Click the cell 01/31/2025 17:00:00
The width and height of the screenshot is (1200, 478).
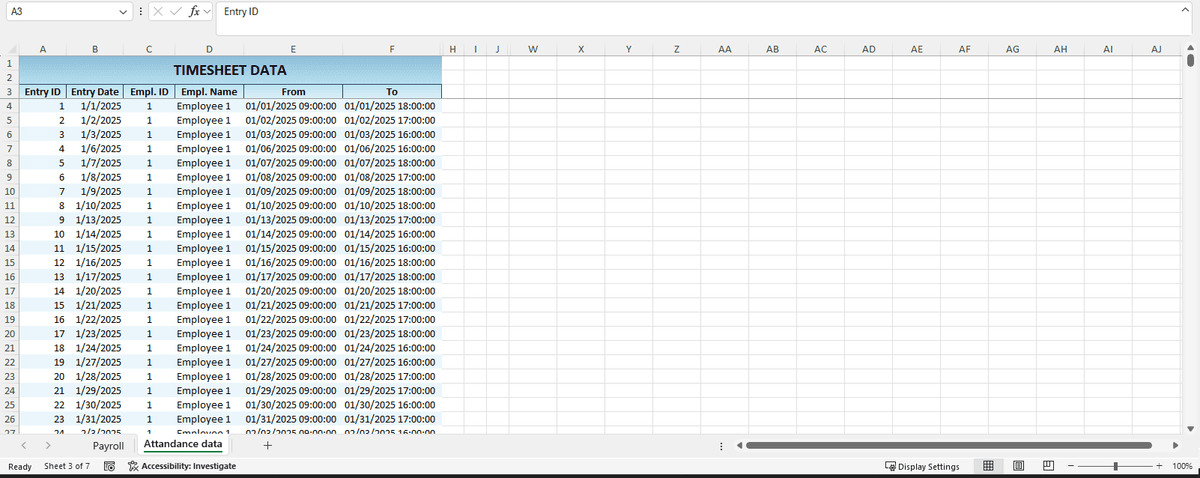click(392, 419)
